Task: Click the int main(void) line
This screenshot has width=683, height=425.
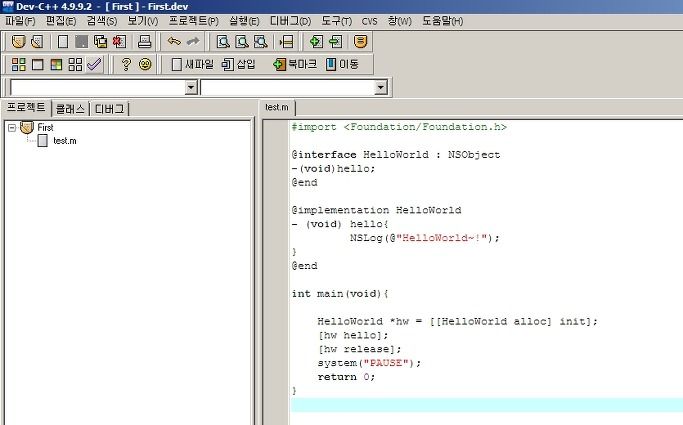Action: pyautogui.click(x=340, y=293)
